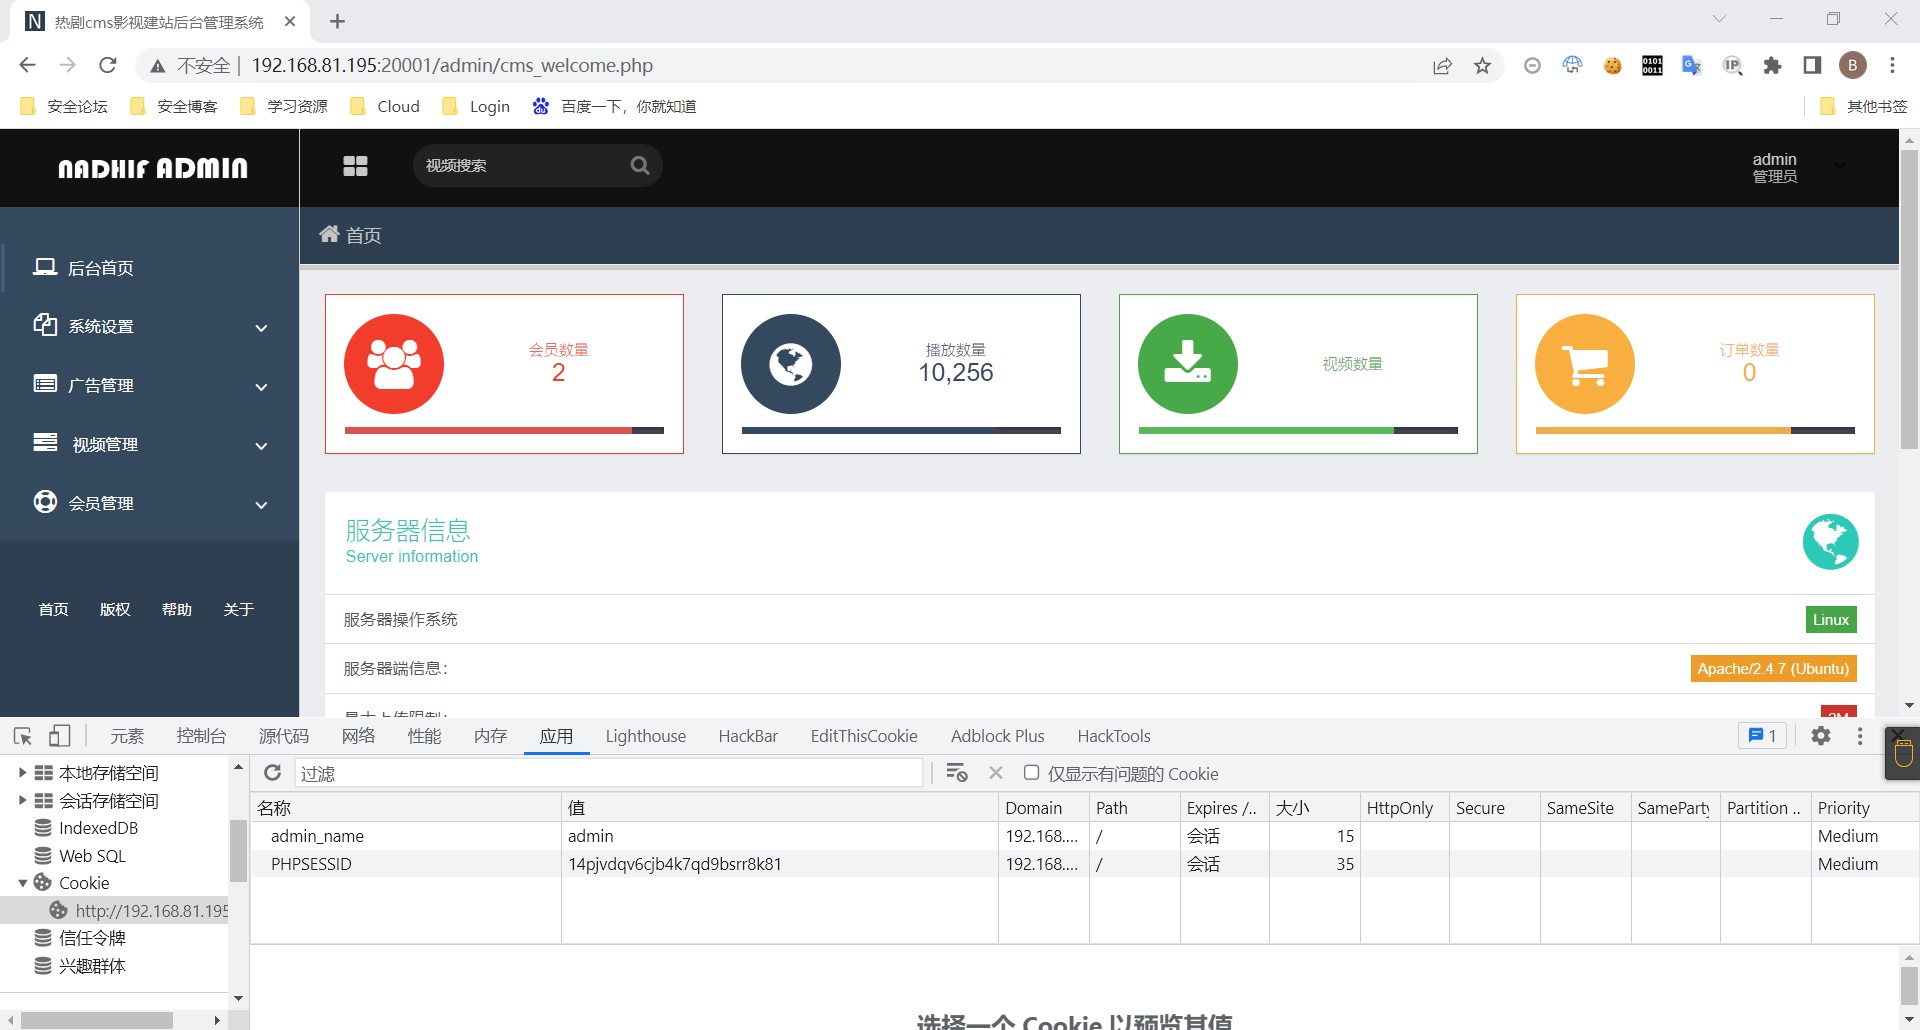1920x1030 pixels.
Task: Click the delete selected cookie X icon
Action: (995, 773)
